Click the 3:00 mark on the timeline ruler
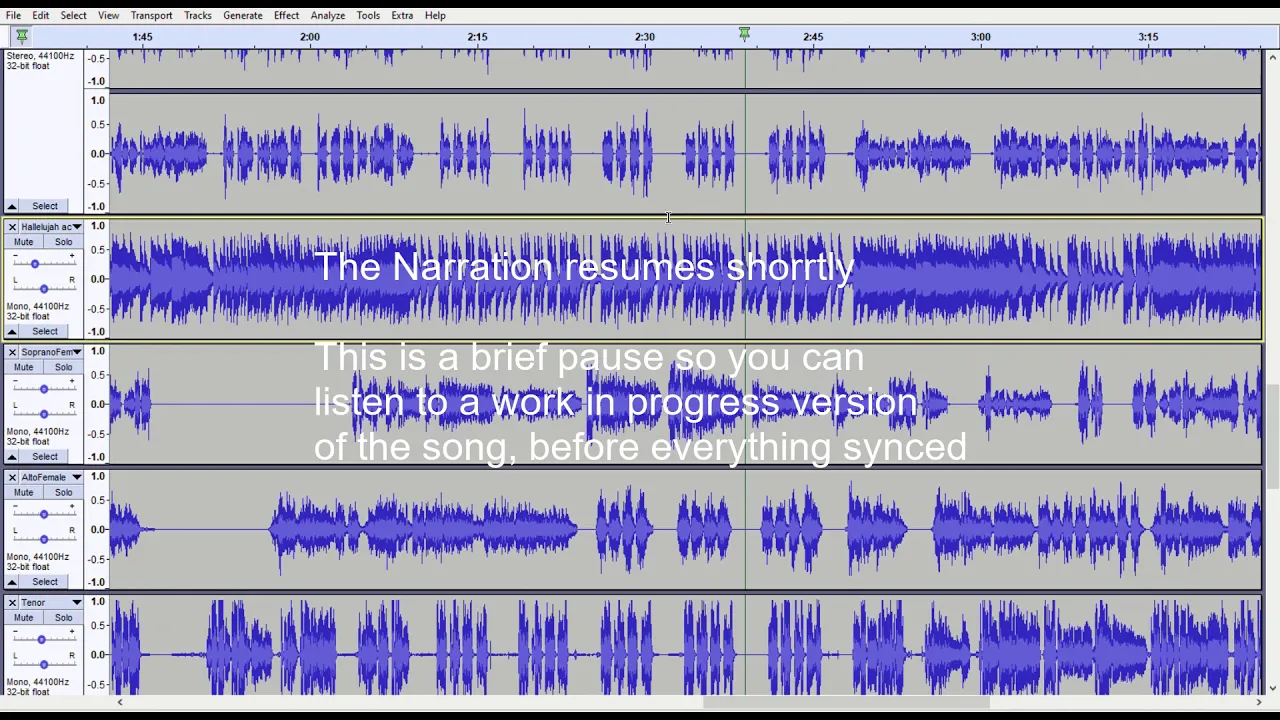Image resolution: width=1280 pixels, height=720 pixels. 980,37
